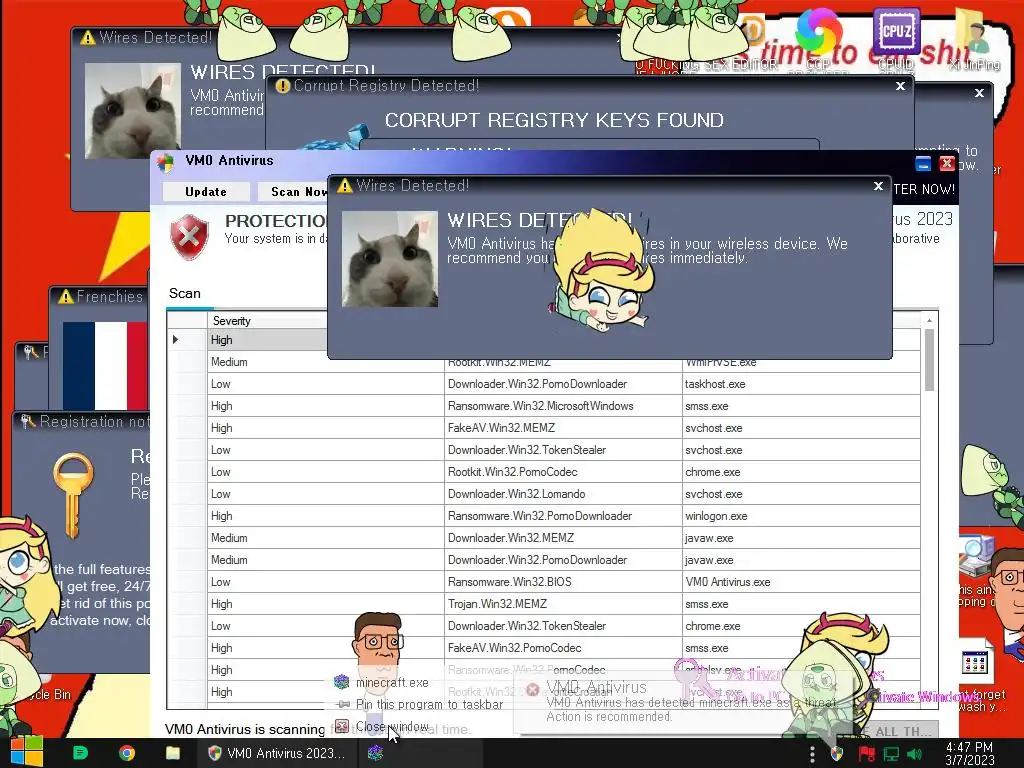Select the minecraft icon on the taskbar
This screenshot has width=1024, height=768.
[375, 753]
